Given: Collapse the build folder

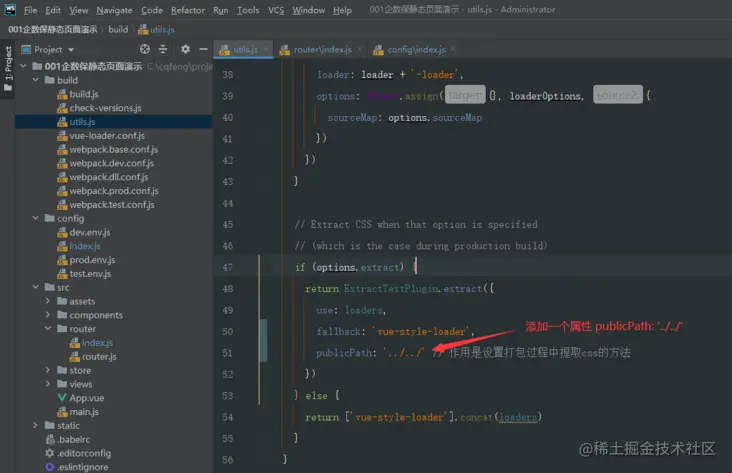Looking at the screenshot, I should [35, 80].
